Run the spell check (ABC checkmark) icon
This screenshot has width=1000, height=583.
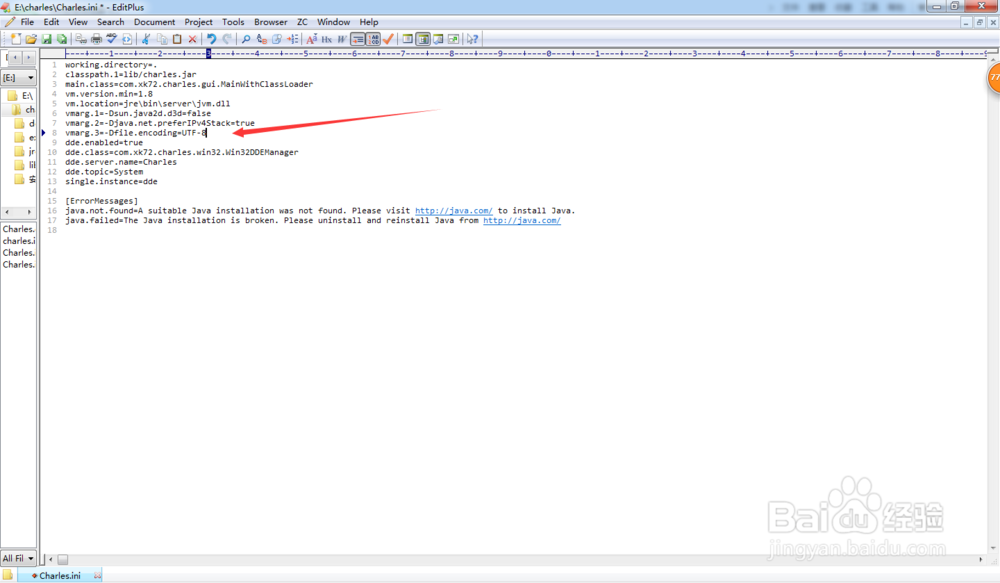112,39
